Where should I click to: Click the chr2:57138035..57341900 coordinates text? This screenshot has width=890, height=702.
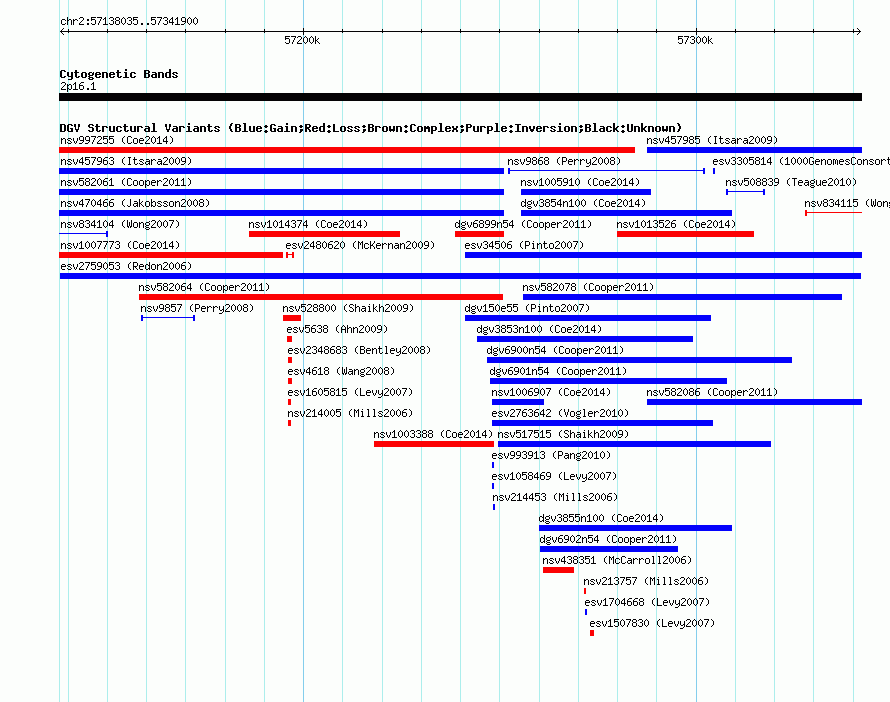point(129,21)
